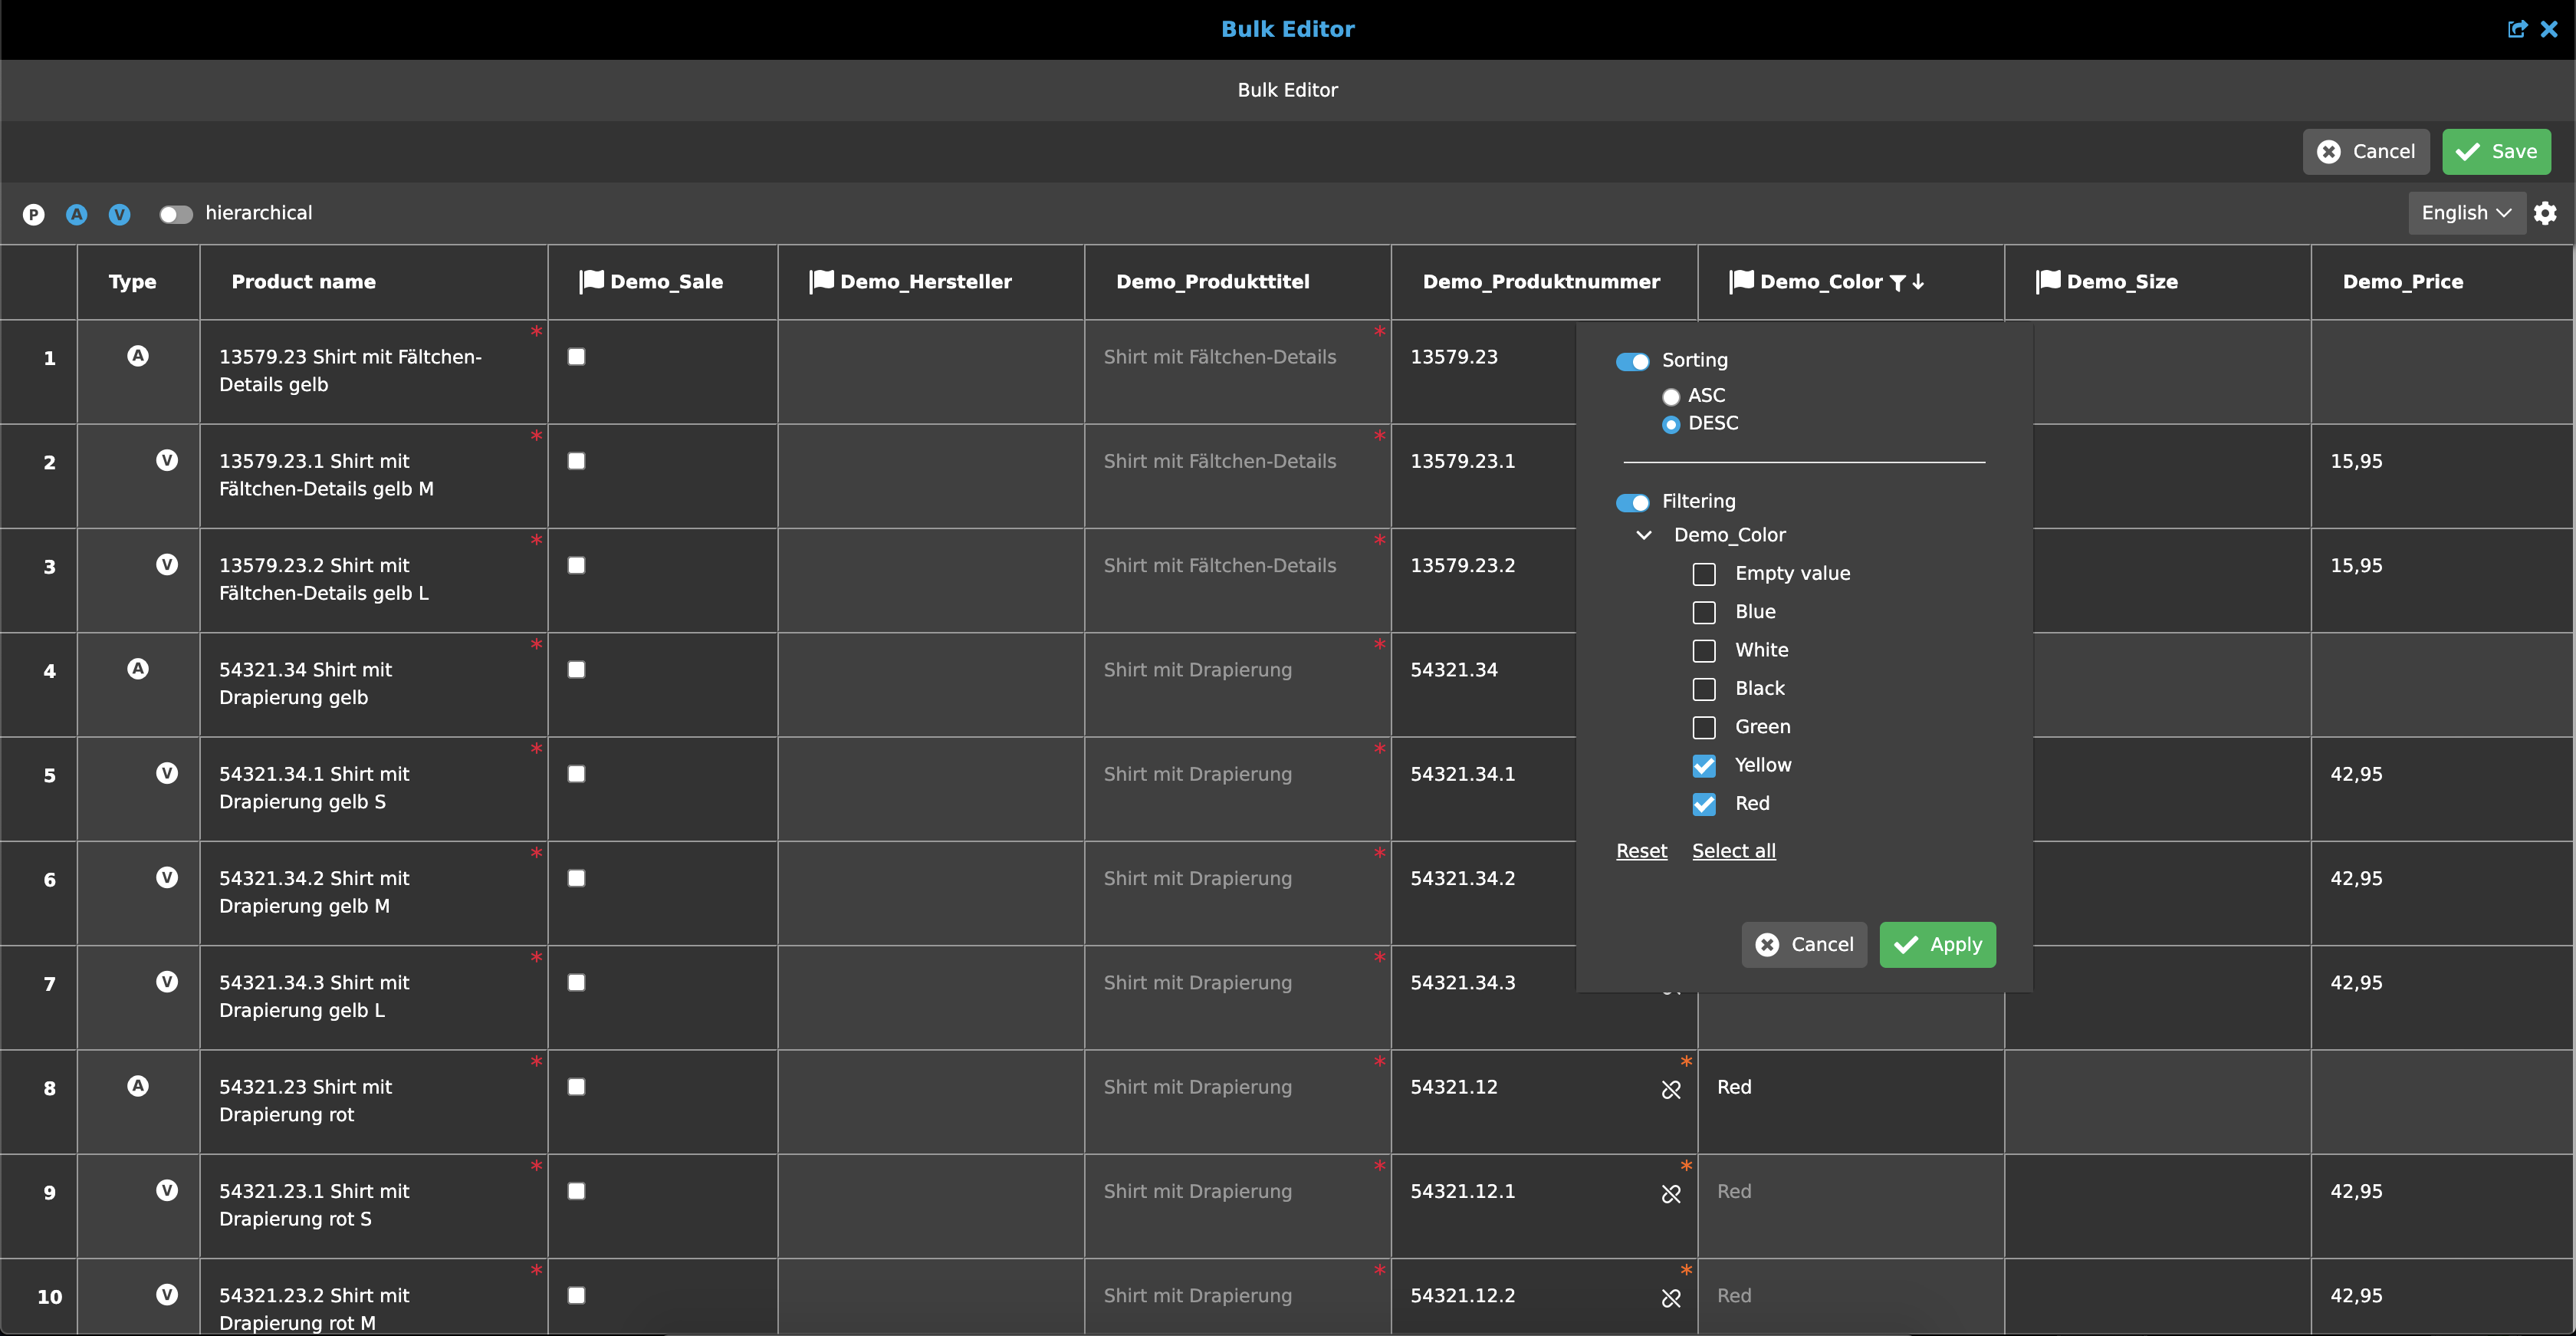This screenshot has width=2576, height=1336.
Task: Click the Select all link
Action: point(1733,851)
